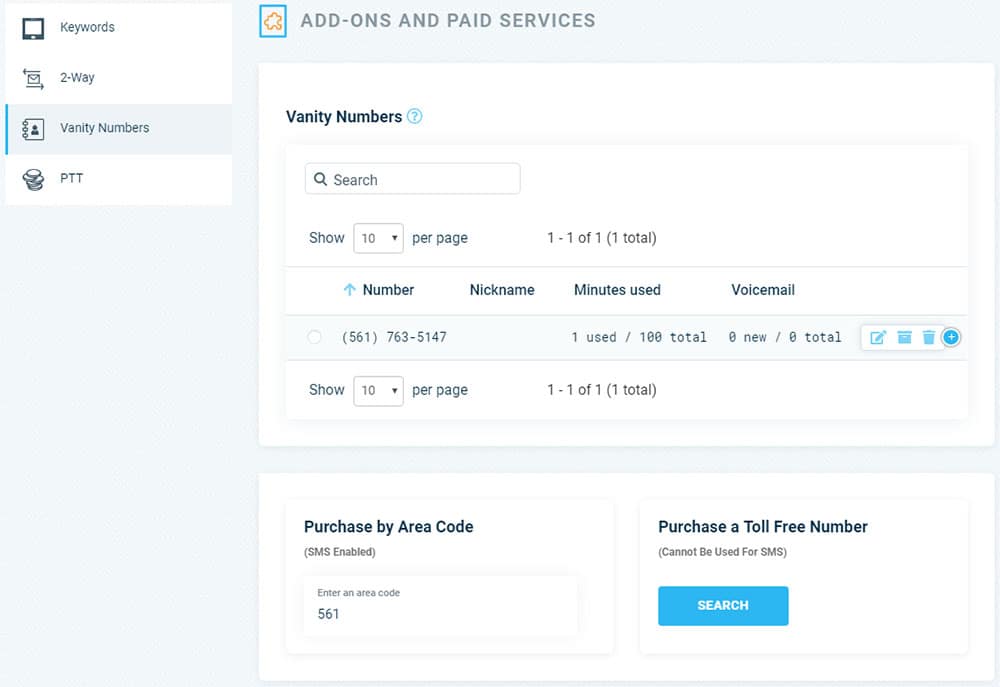The width and height of the screenshot is (1000, 687).
Task: Open the bottom Show per page dropdown
Action: [x=378, y=390]
